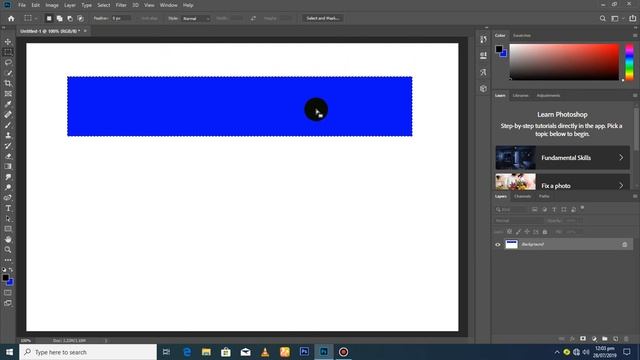Pick a color in the color field
Screen dimensions: 640x360
pyautogui.click(x=564, y=62)
